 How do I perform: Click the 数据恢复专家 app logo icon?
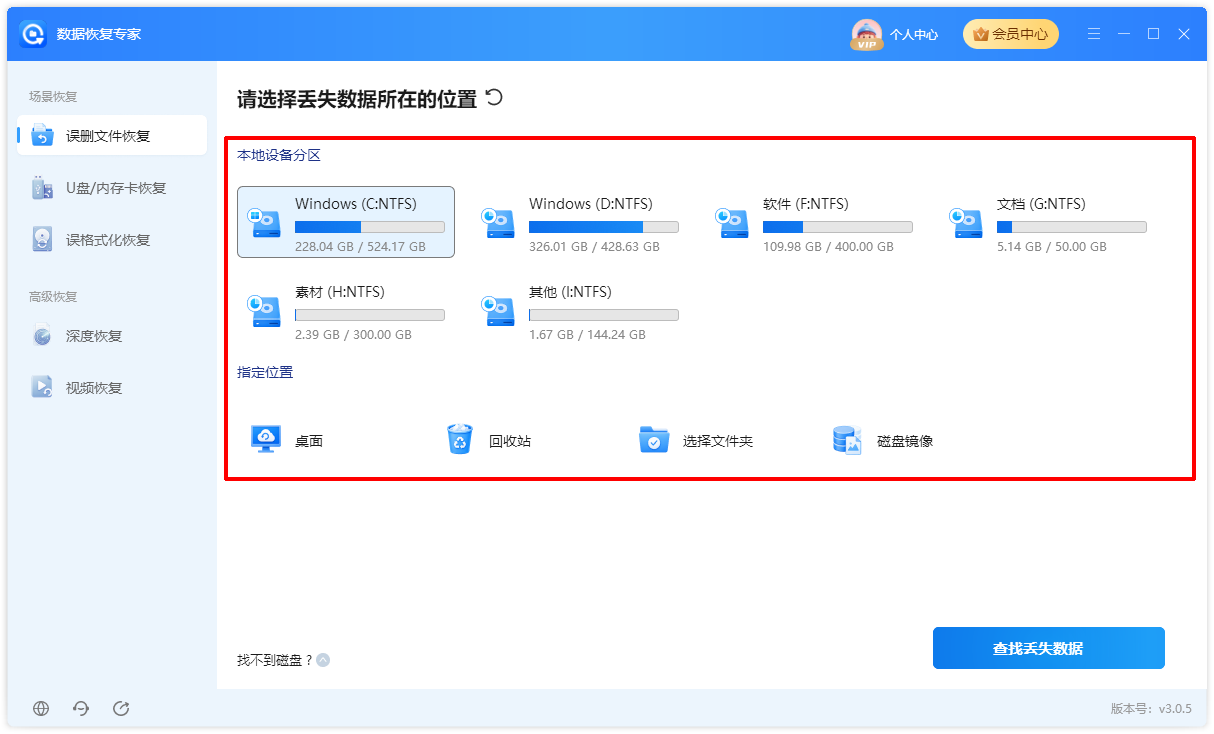pyautogui.click(x=34, y=34)
